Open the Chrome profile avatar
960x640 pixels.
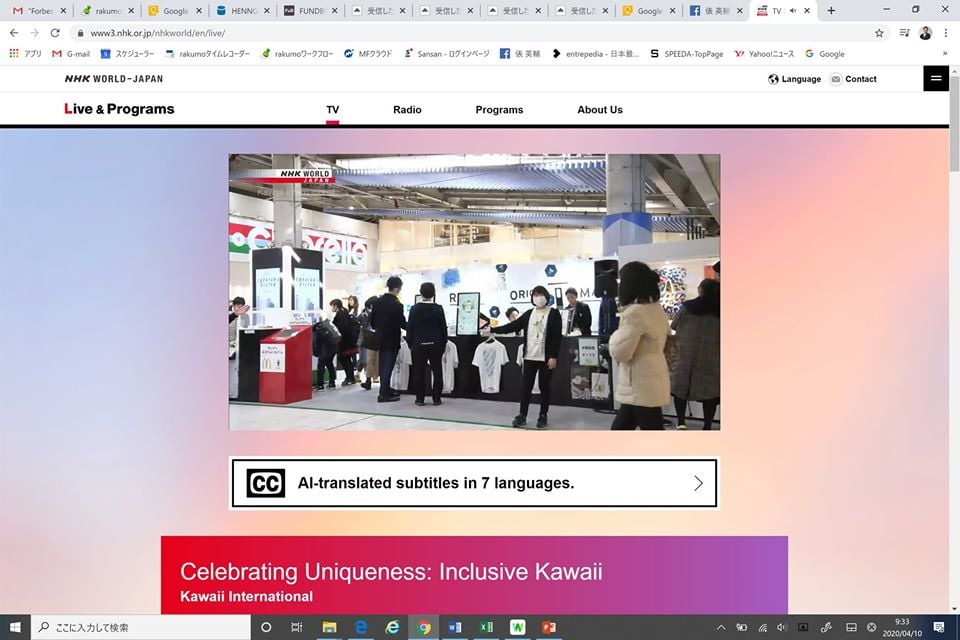click(x=925, y=33)
